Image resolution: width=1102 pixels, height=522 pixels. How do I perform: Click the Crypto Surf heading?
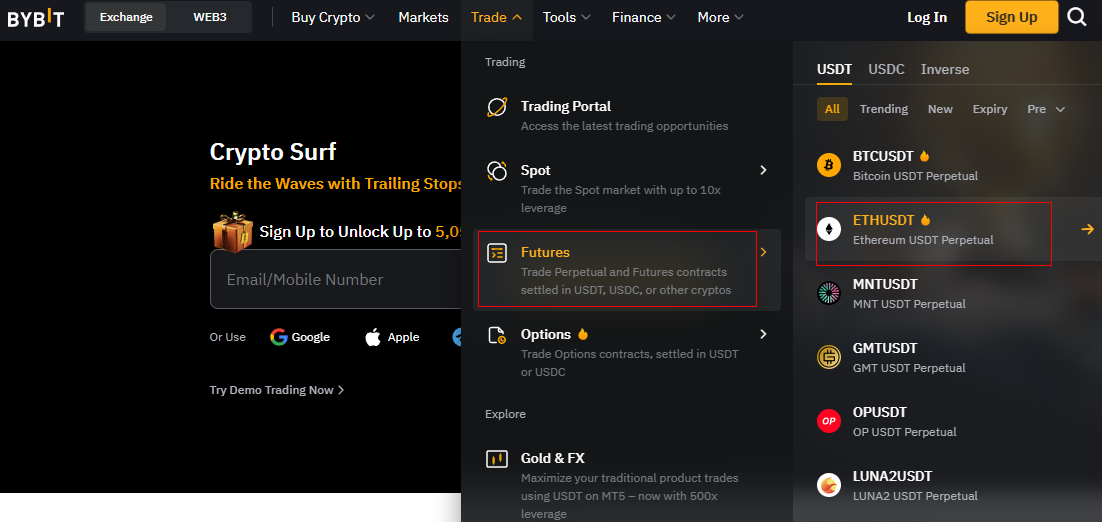(273, 152)
